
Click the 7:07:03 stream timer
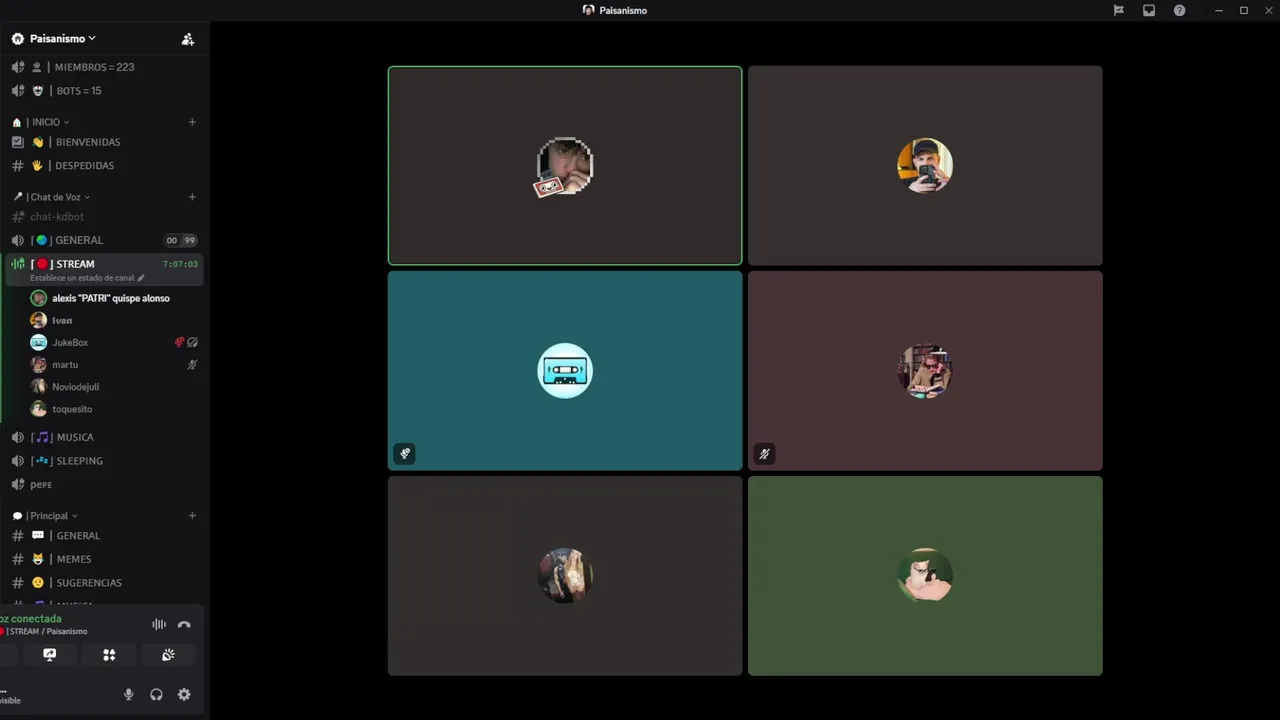180,264
